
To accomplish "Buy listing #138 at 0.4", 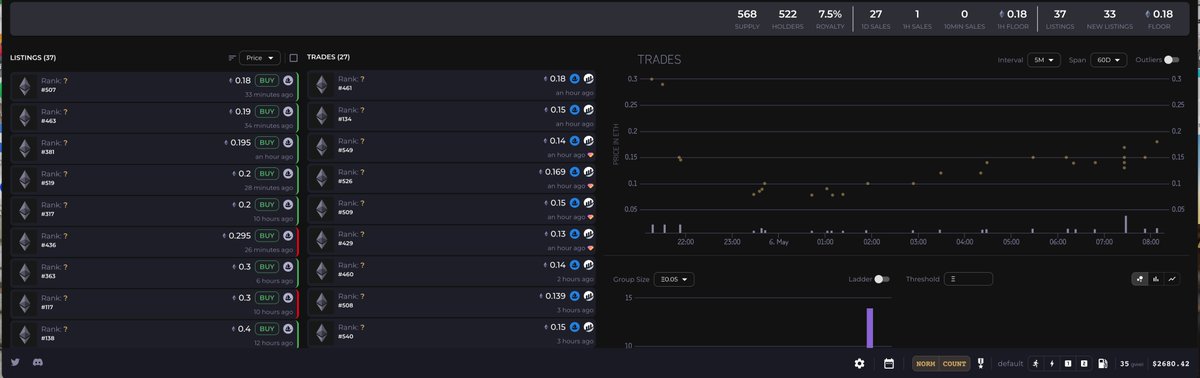I will tap(267, 328).
